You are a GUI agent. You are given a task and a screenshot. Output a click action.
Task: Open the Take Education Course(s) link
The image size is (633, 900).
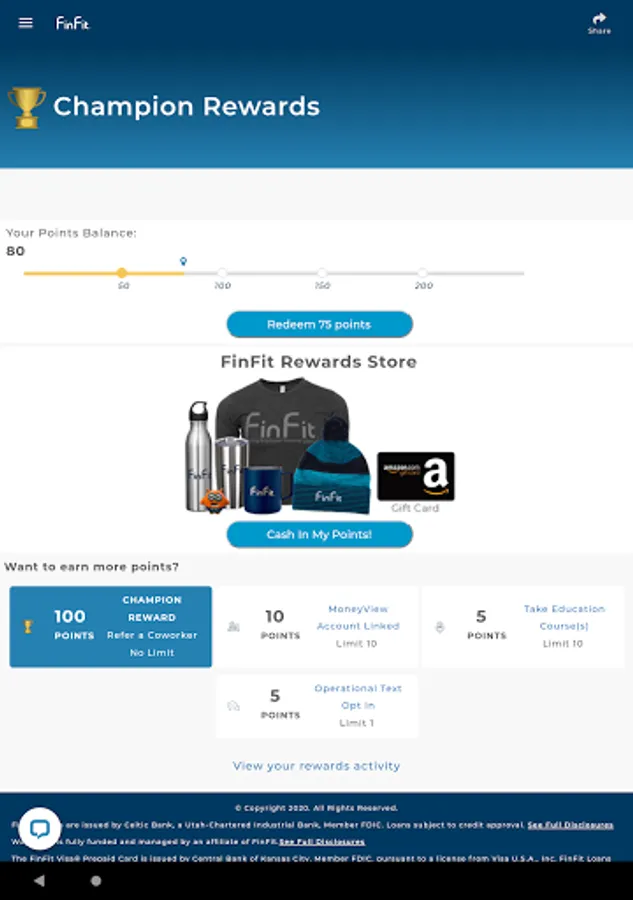coord(564,617)
